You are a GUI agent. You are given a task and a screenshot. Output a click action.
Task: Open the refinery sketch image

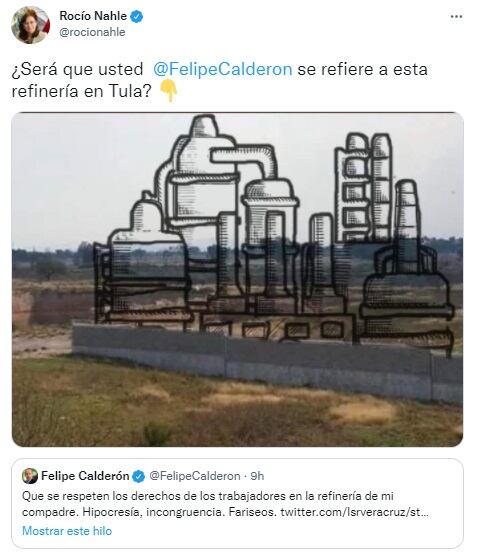(x=237, y=280)
